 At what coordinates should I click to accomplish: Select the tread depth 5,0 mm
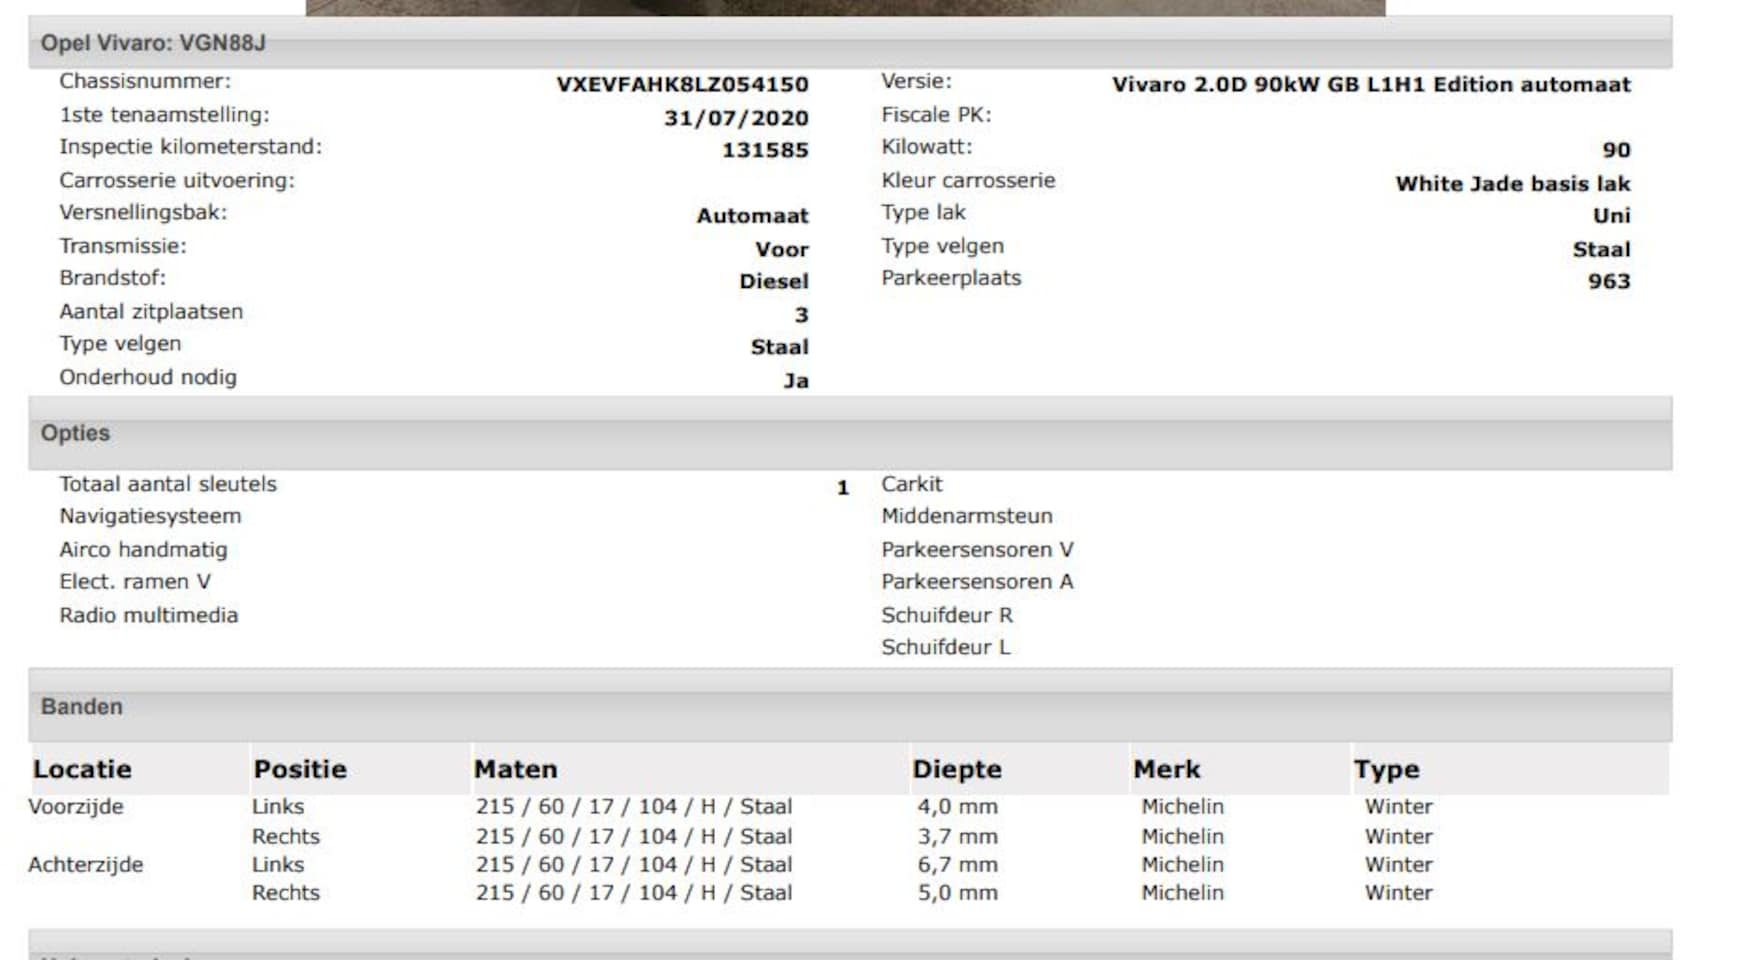point(957,892)
